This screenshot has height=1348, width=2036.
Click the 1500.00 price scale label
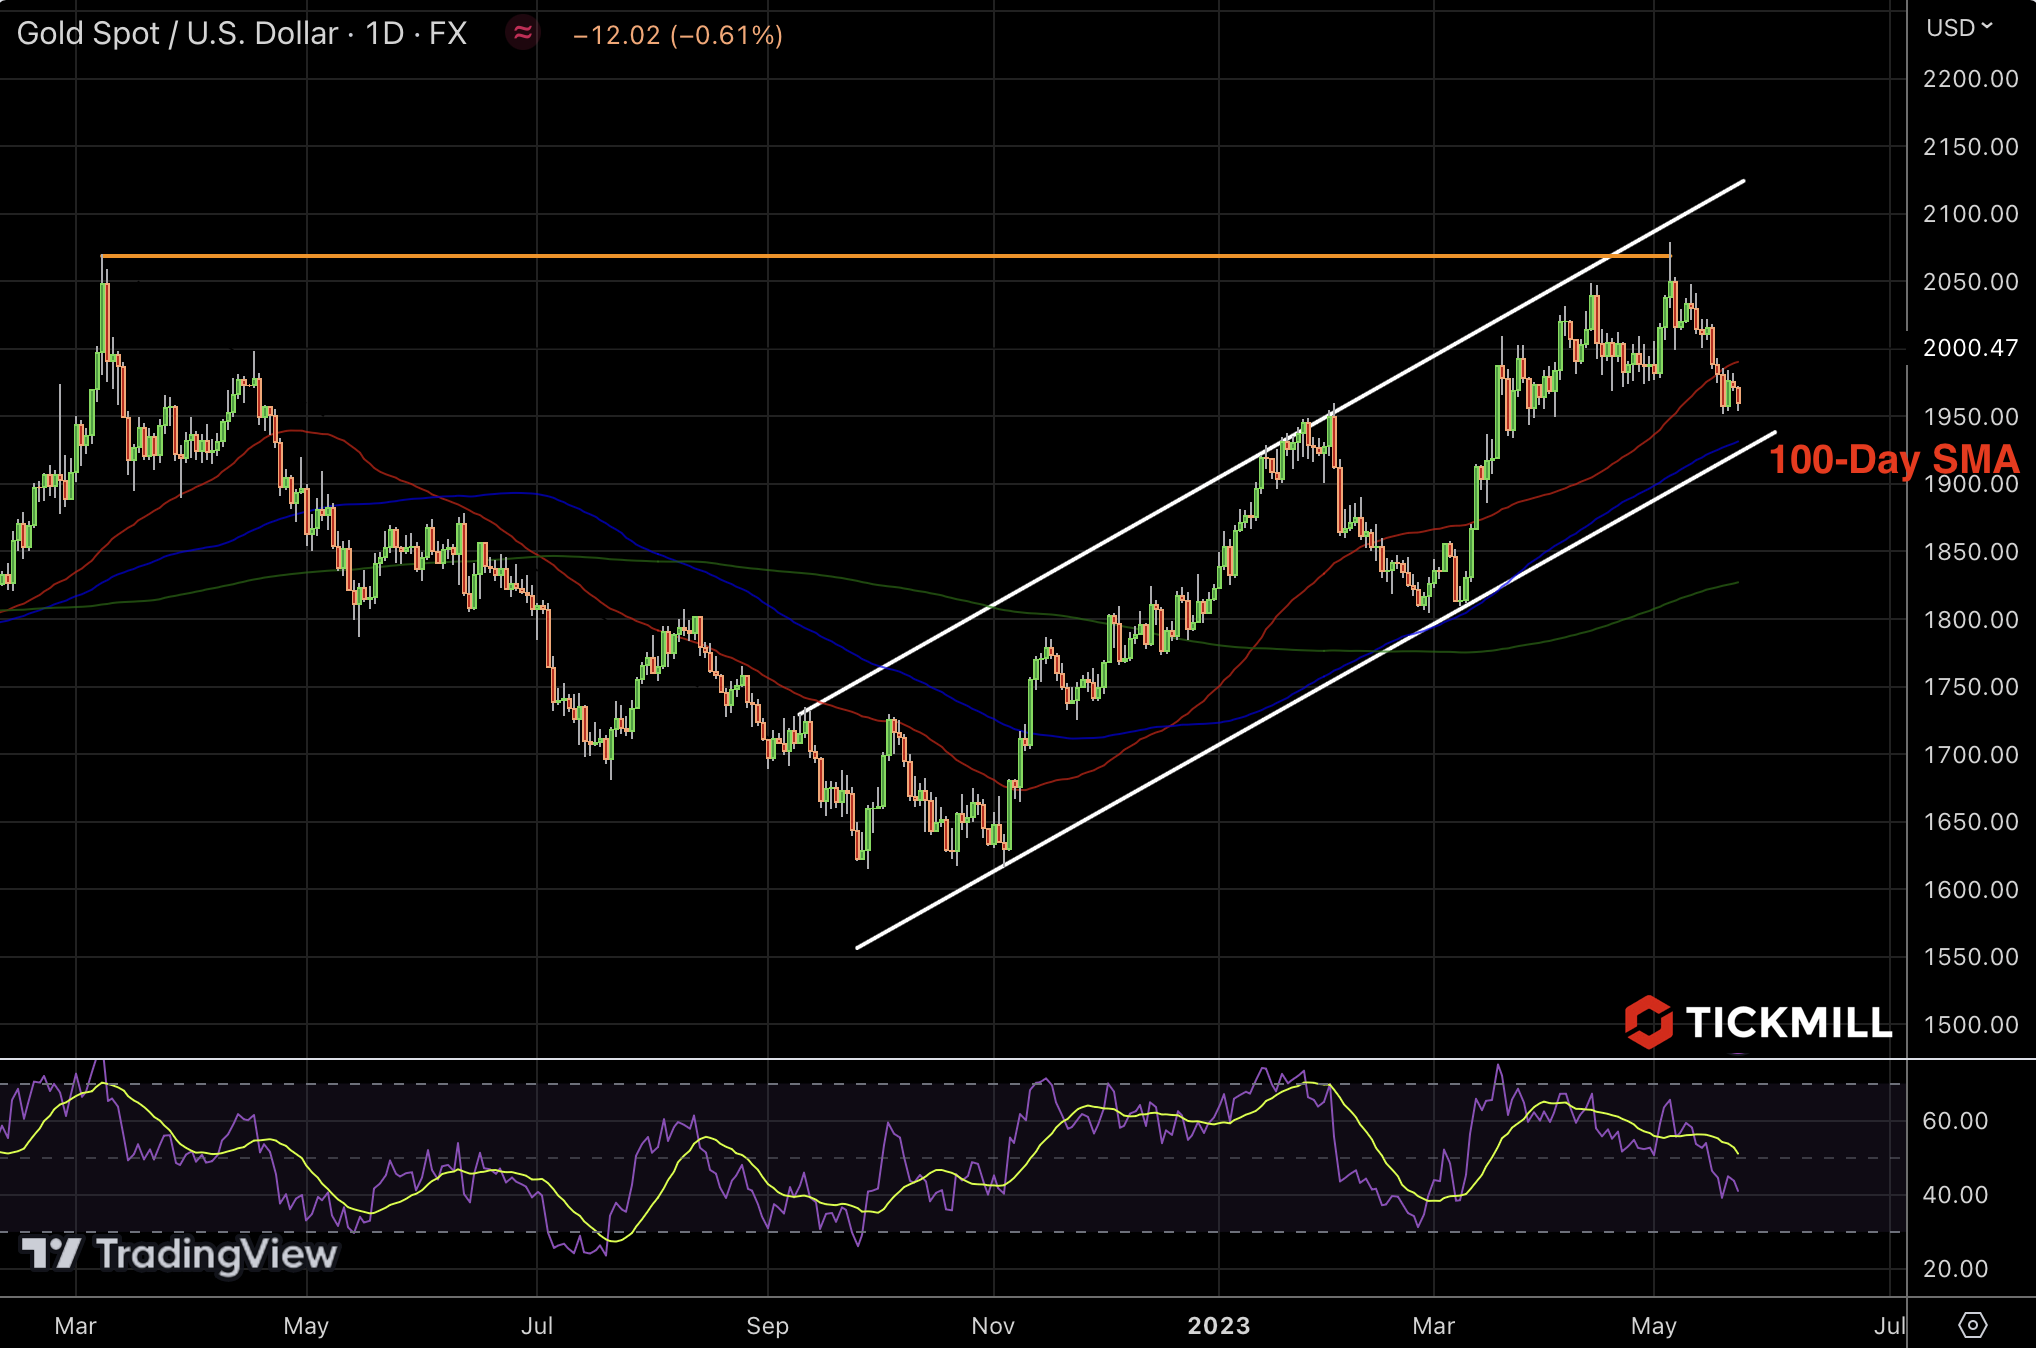(x=1970, y=1025)
